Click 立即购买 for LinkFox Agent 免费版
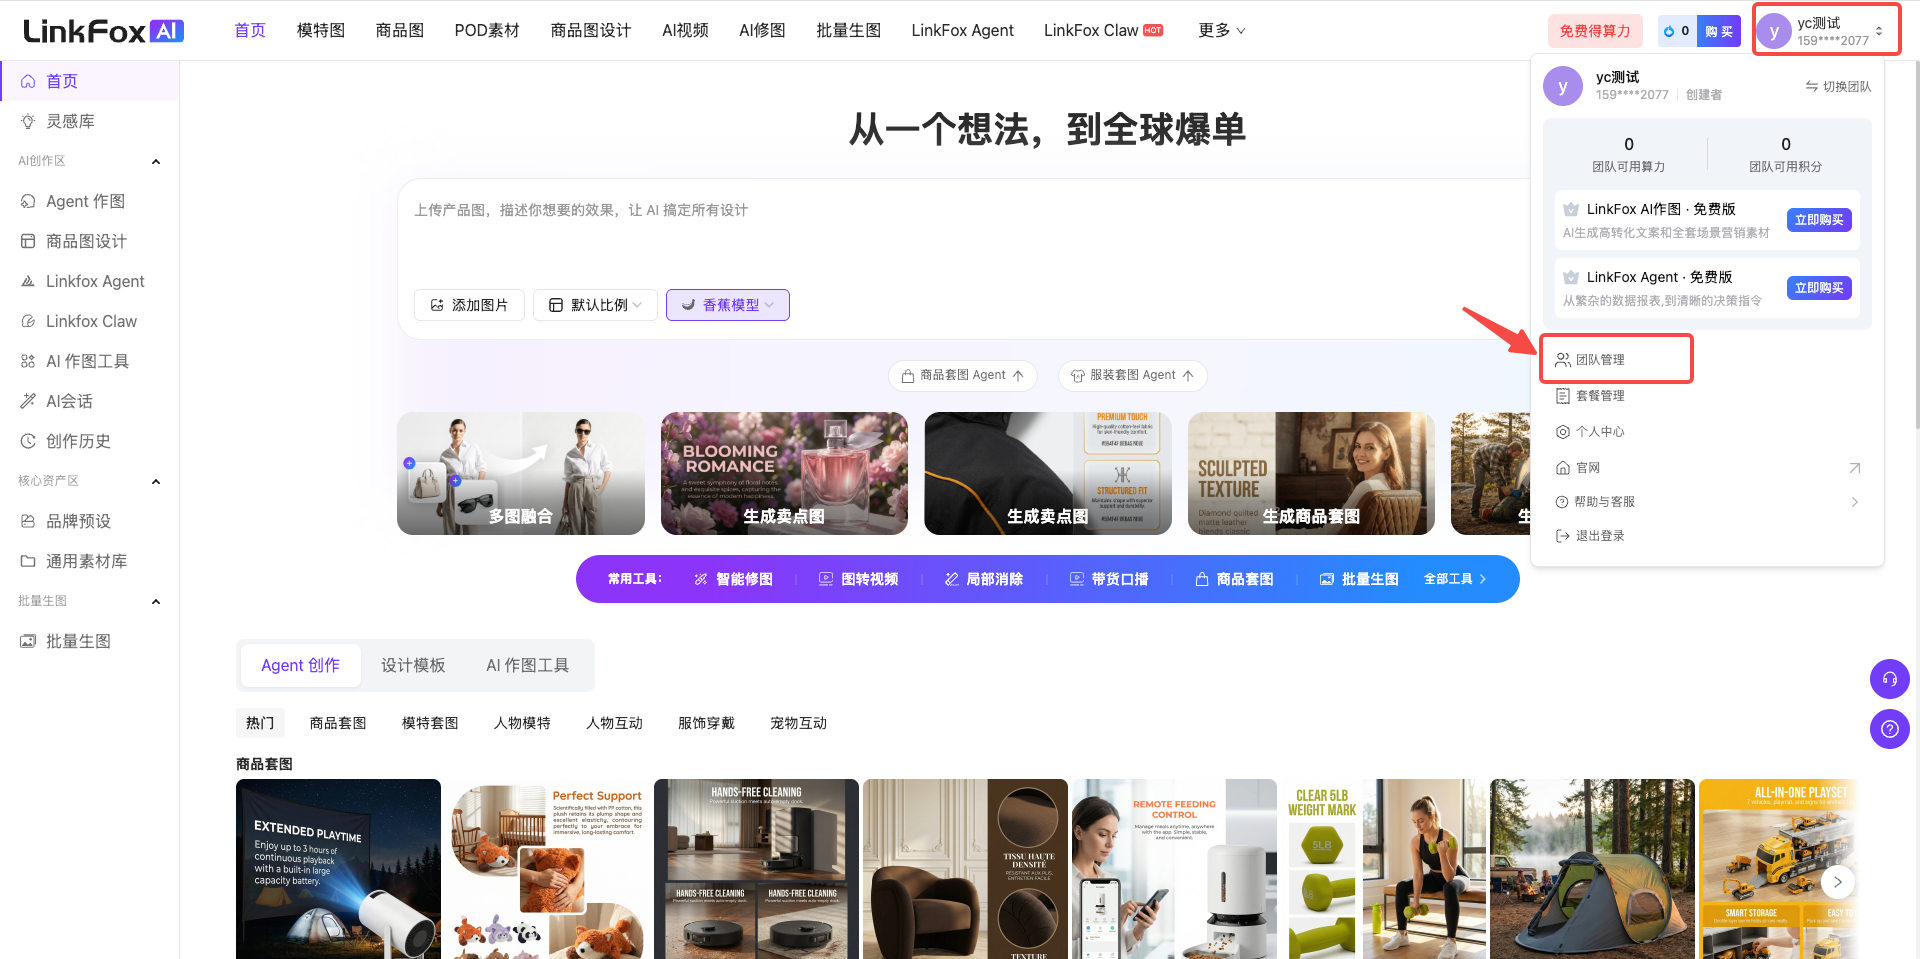This screenshot has width=1920, height=959. 1819,288
